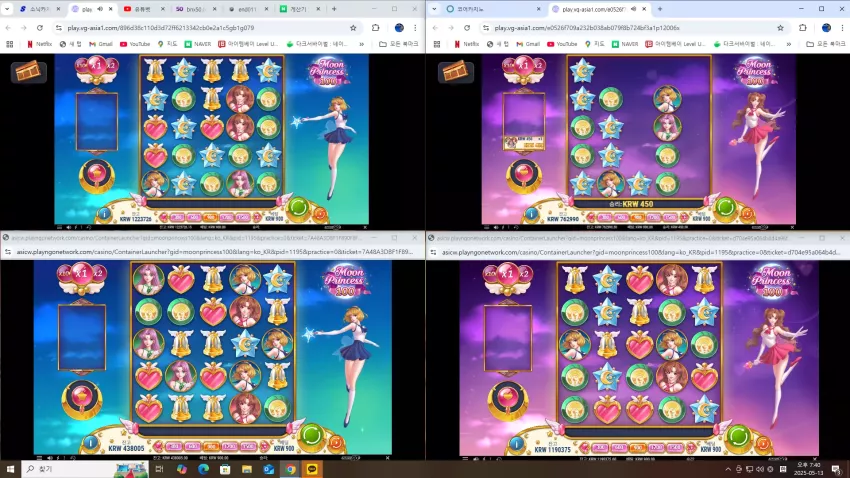
Task: Select the highlighted 900 bet in top-left game
Action: [x=211, y=217]
